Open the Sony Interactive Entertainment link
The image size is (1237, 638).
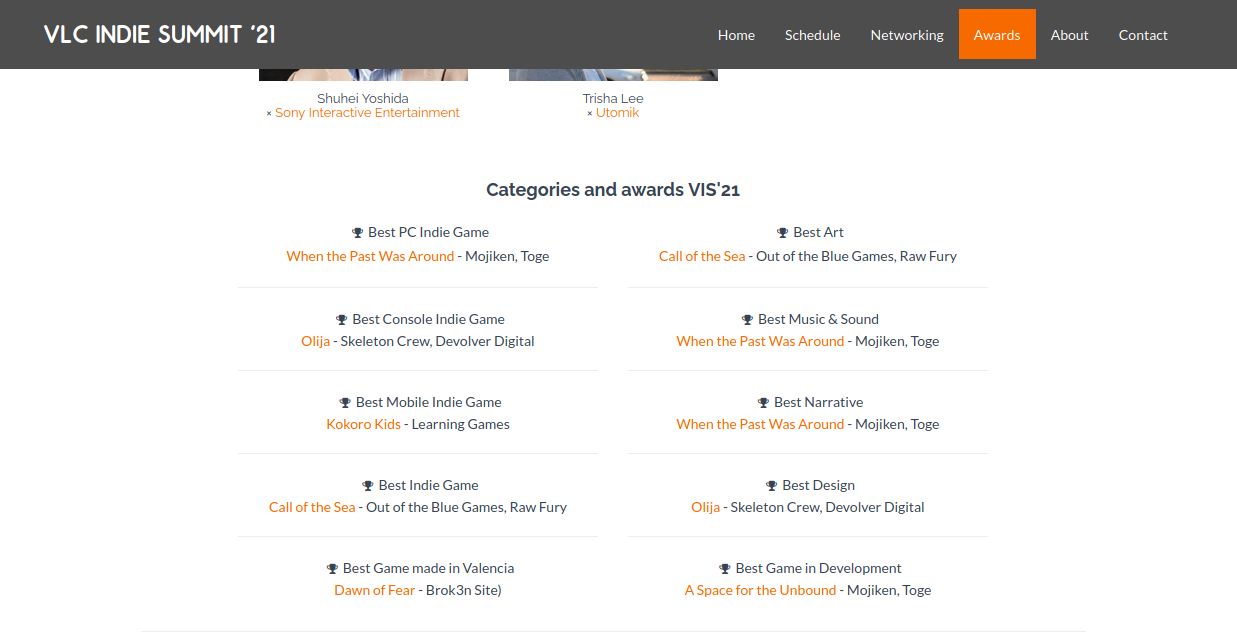point(367,113)
